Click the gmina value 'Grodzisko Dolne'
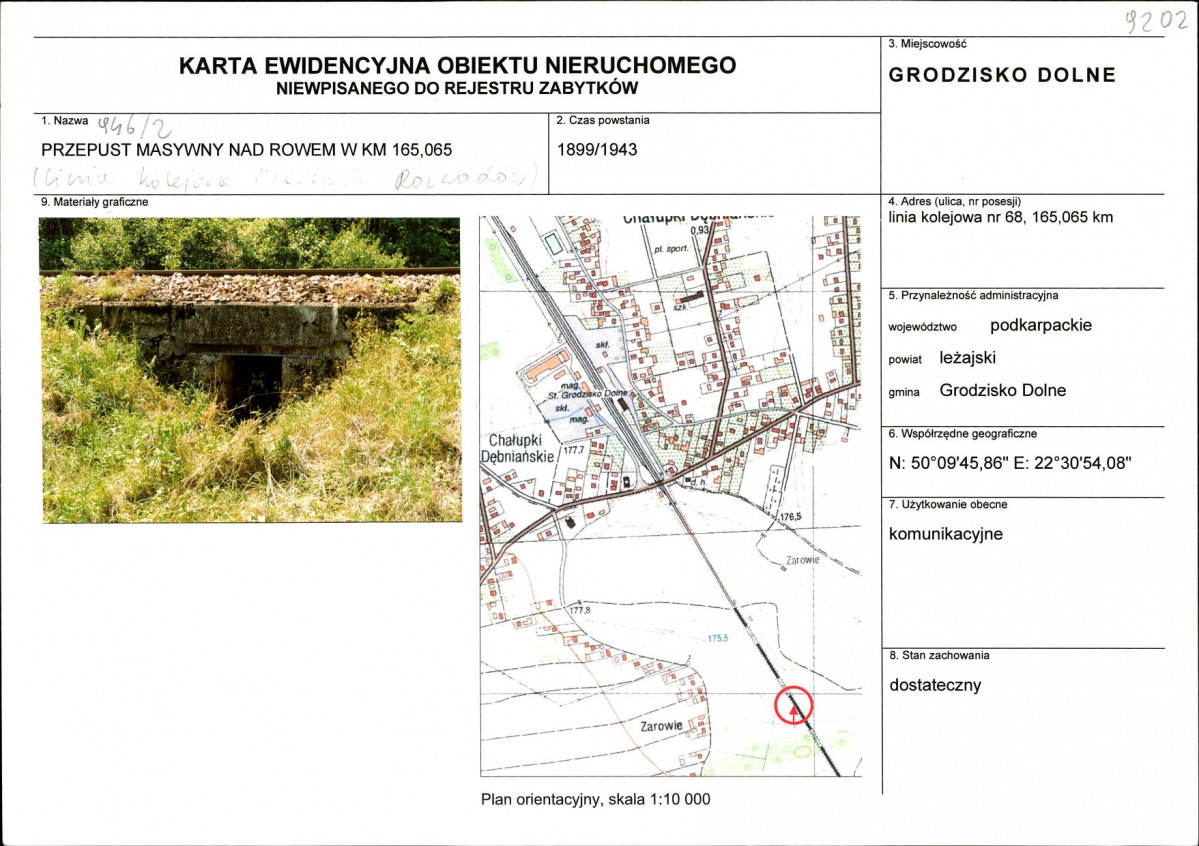 click(1002, 390)
